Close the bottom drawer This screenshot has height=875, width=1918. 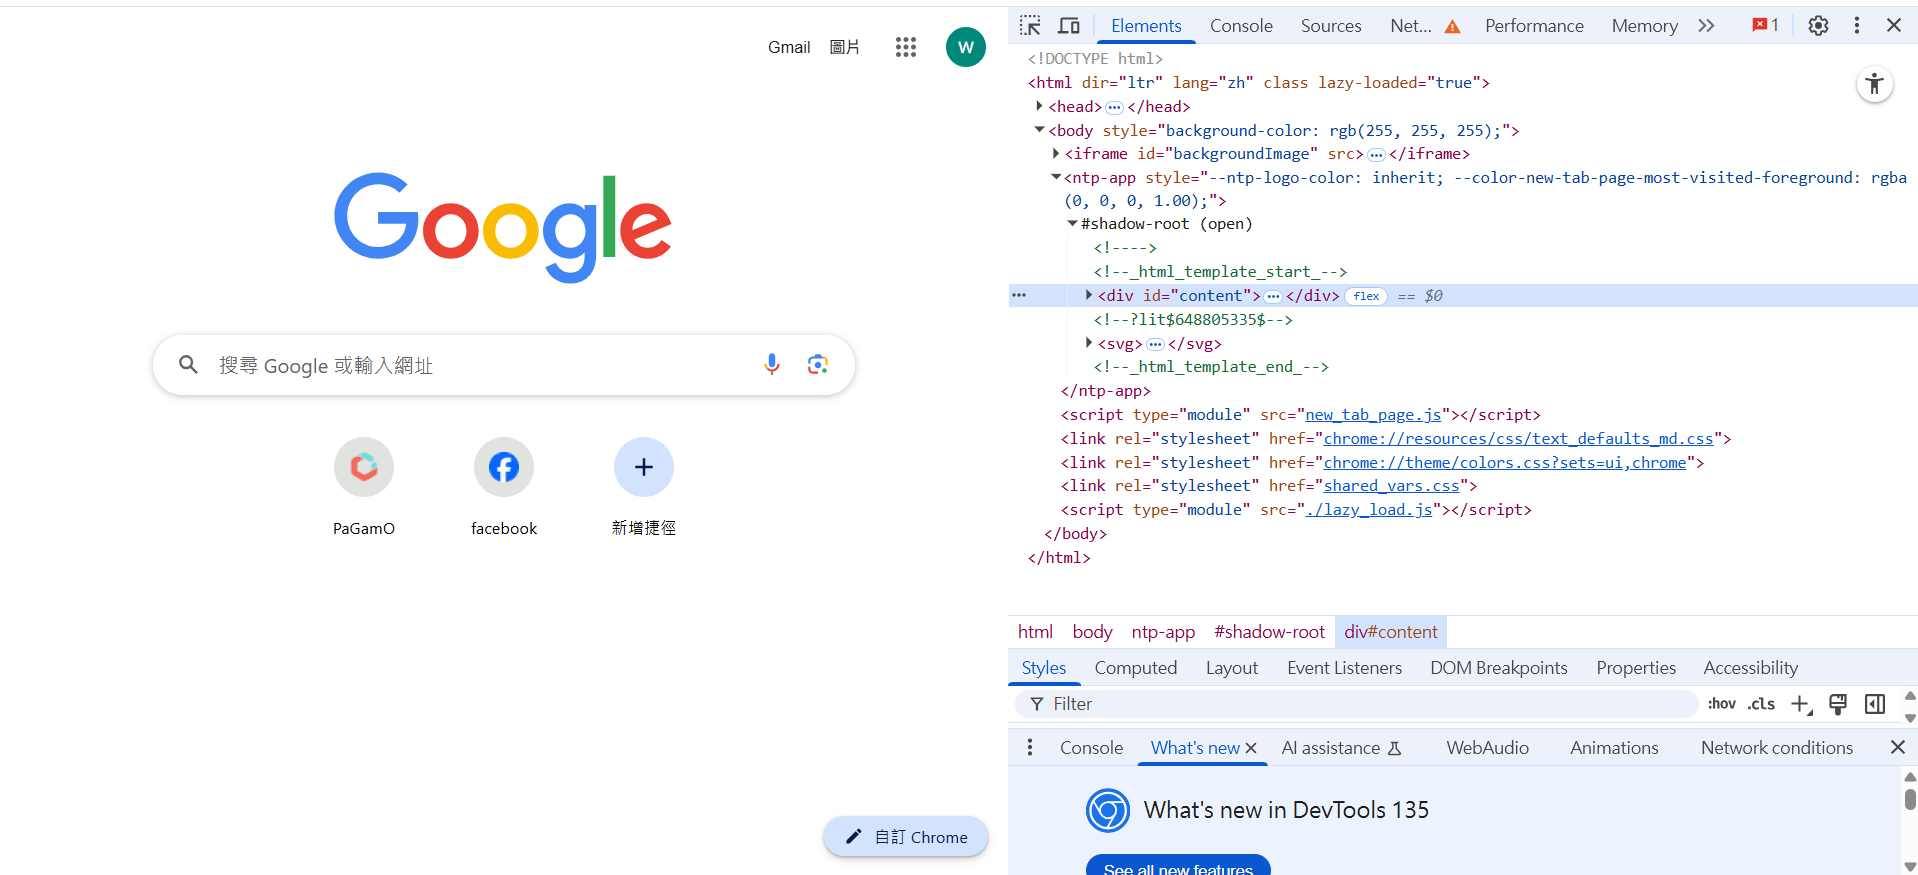1898,747
